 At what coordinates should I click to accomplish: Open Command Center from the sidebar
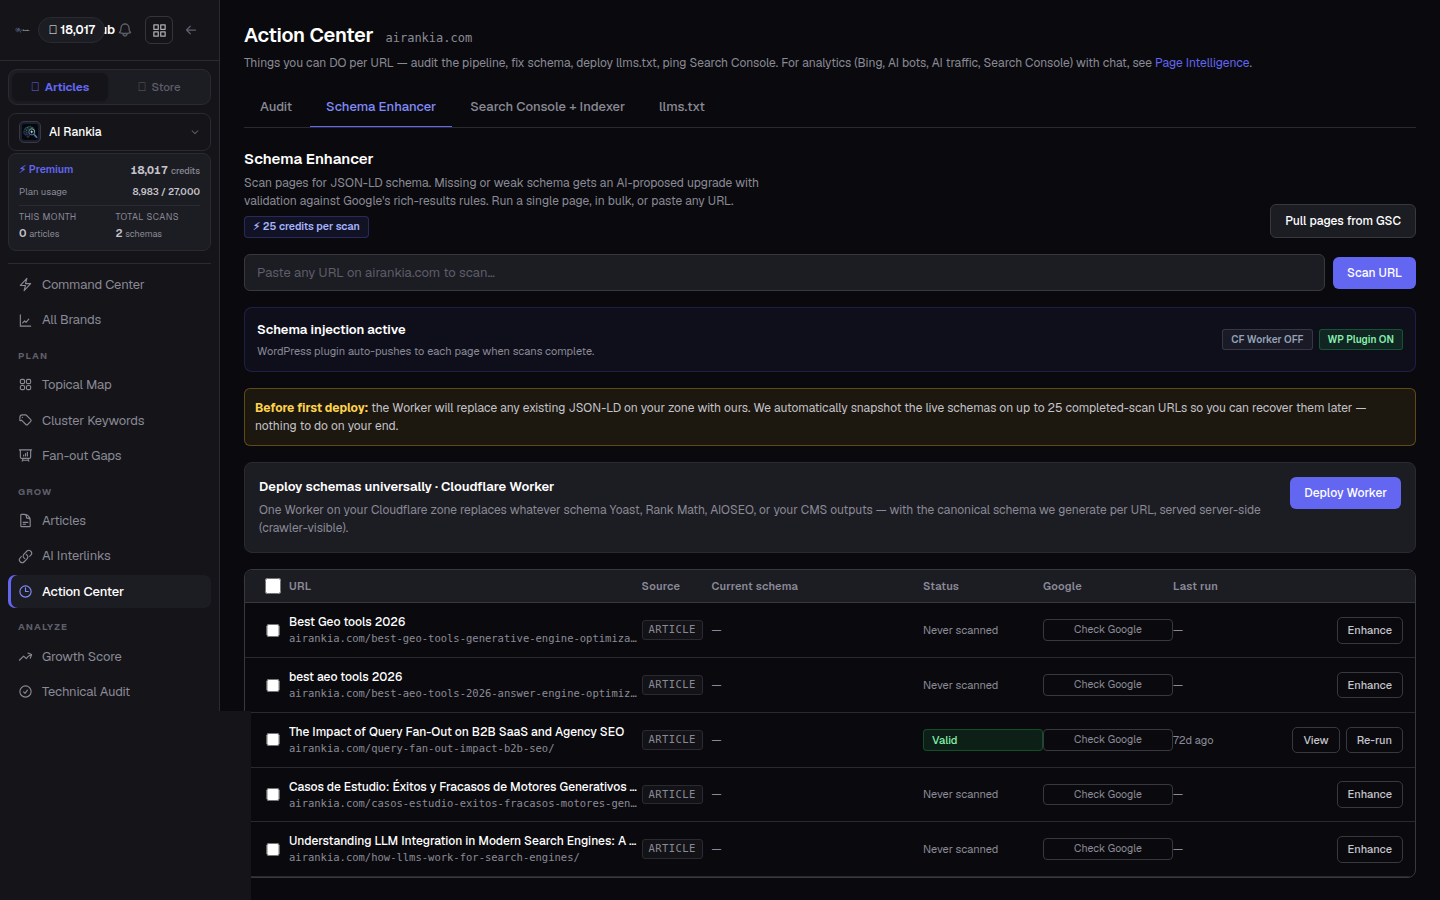pyautogui.click(x=109, y=285)
